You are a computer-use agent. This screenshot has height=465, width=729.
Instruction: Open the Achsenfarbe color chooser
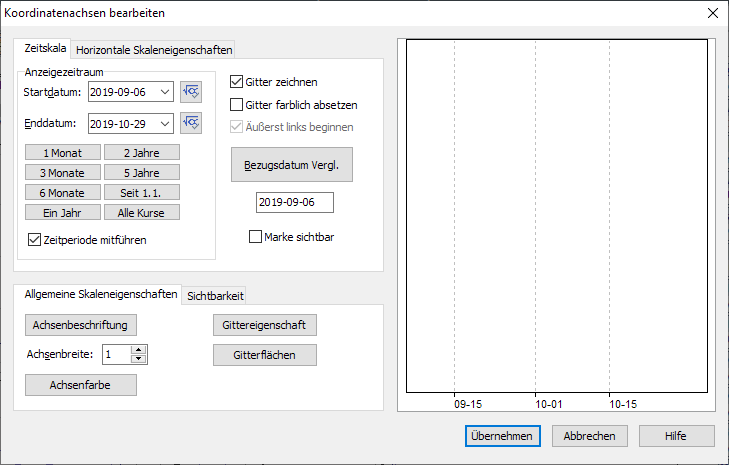pos(81,385)
